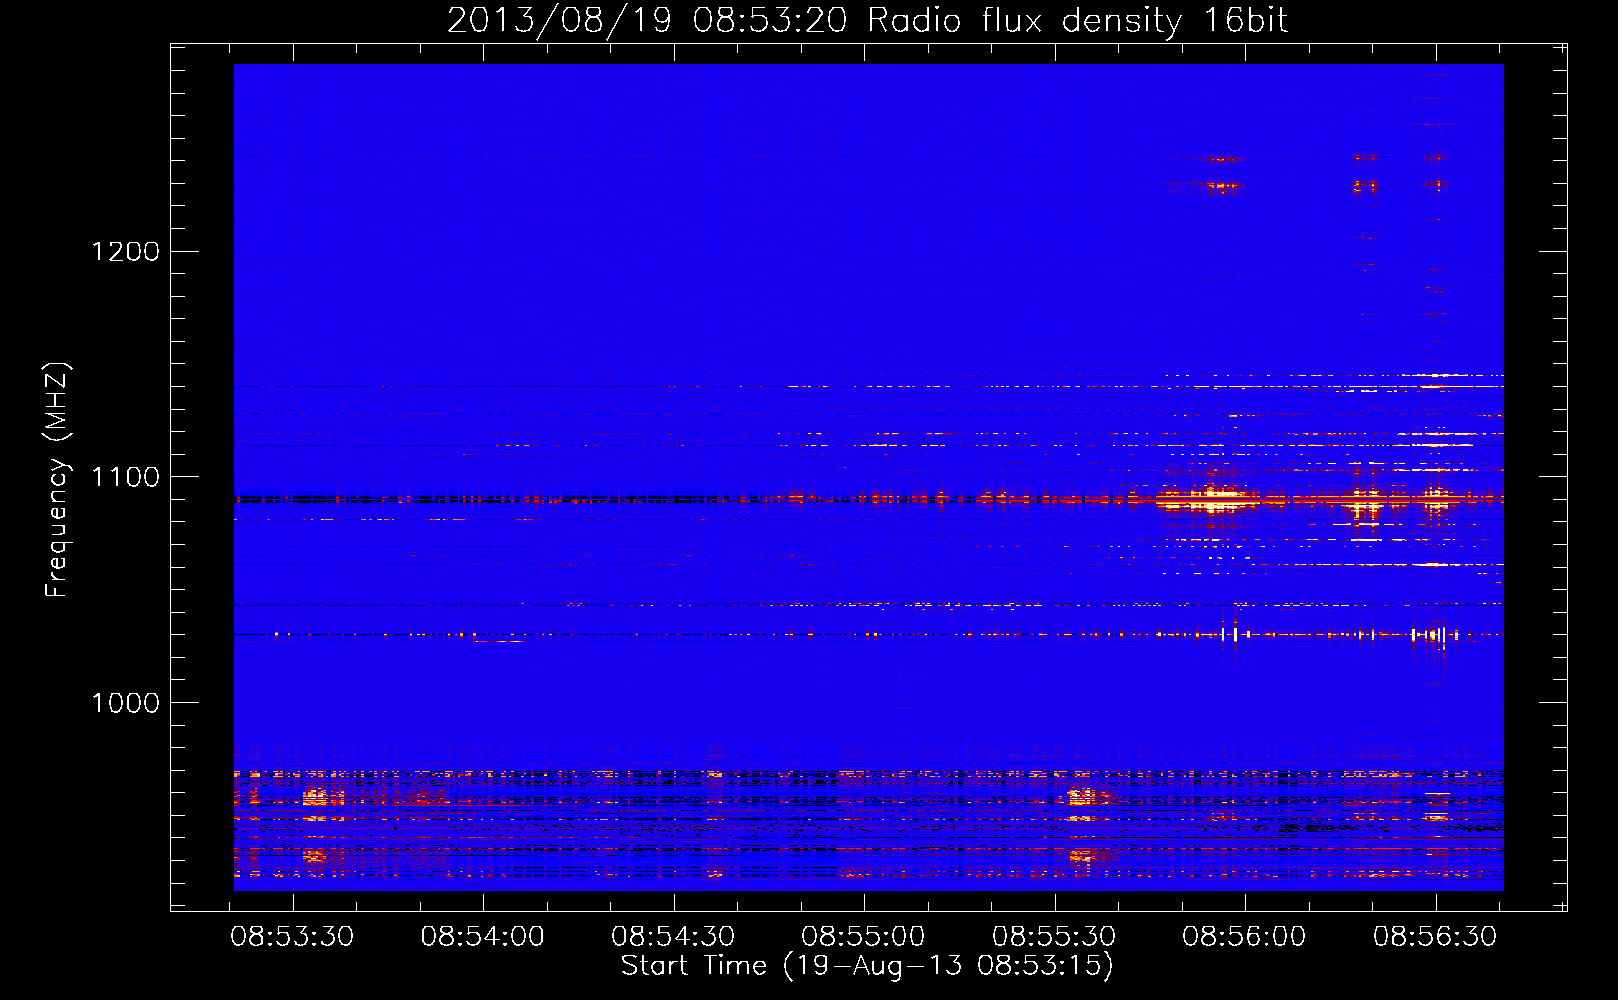This screenshot has width=1618, height=1000.
Task: Click the 08:56:00 time tick label
Action: pyautogui.click(x=1244, y=937)
